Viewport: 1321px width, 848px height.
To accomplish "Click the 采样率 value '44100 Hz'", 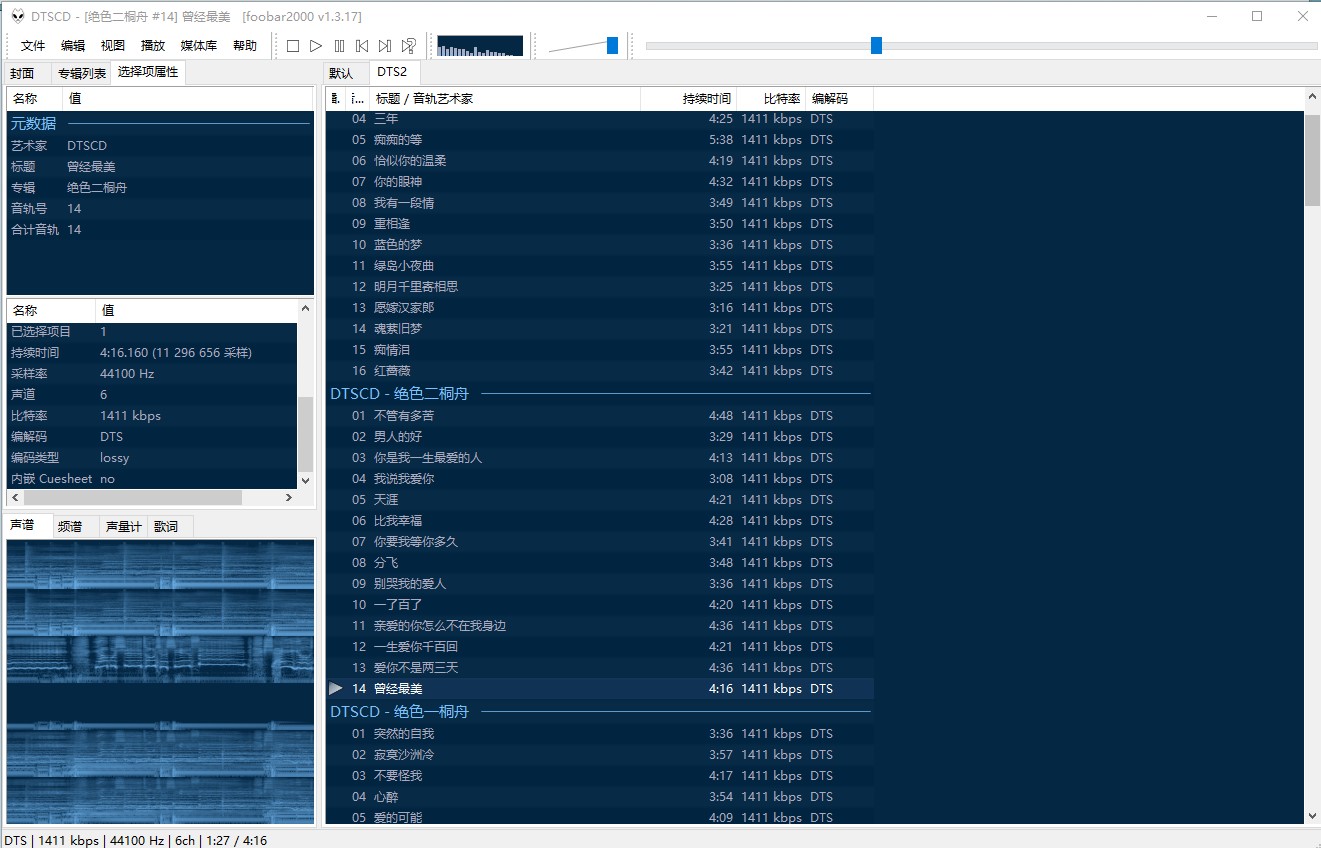I will (x=127, y=374).
